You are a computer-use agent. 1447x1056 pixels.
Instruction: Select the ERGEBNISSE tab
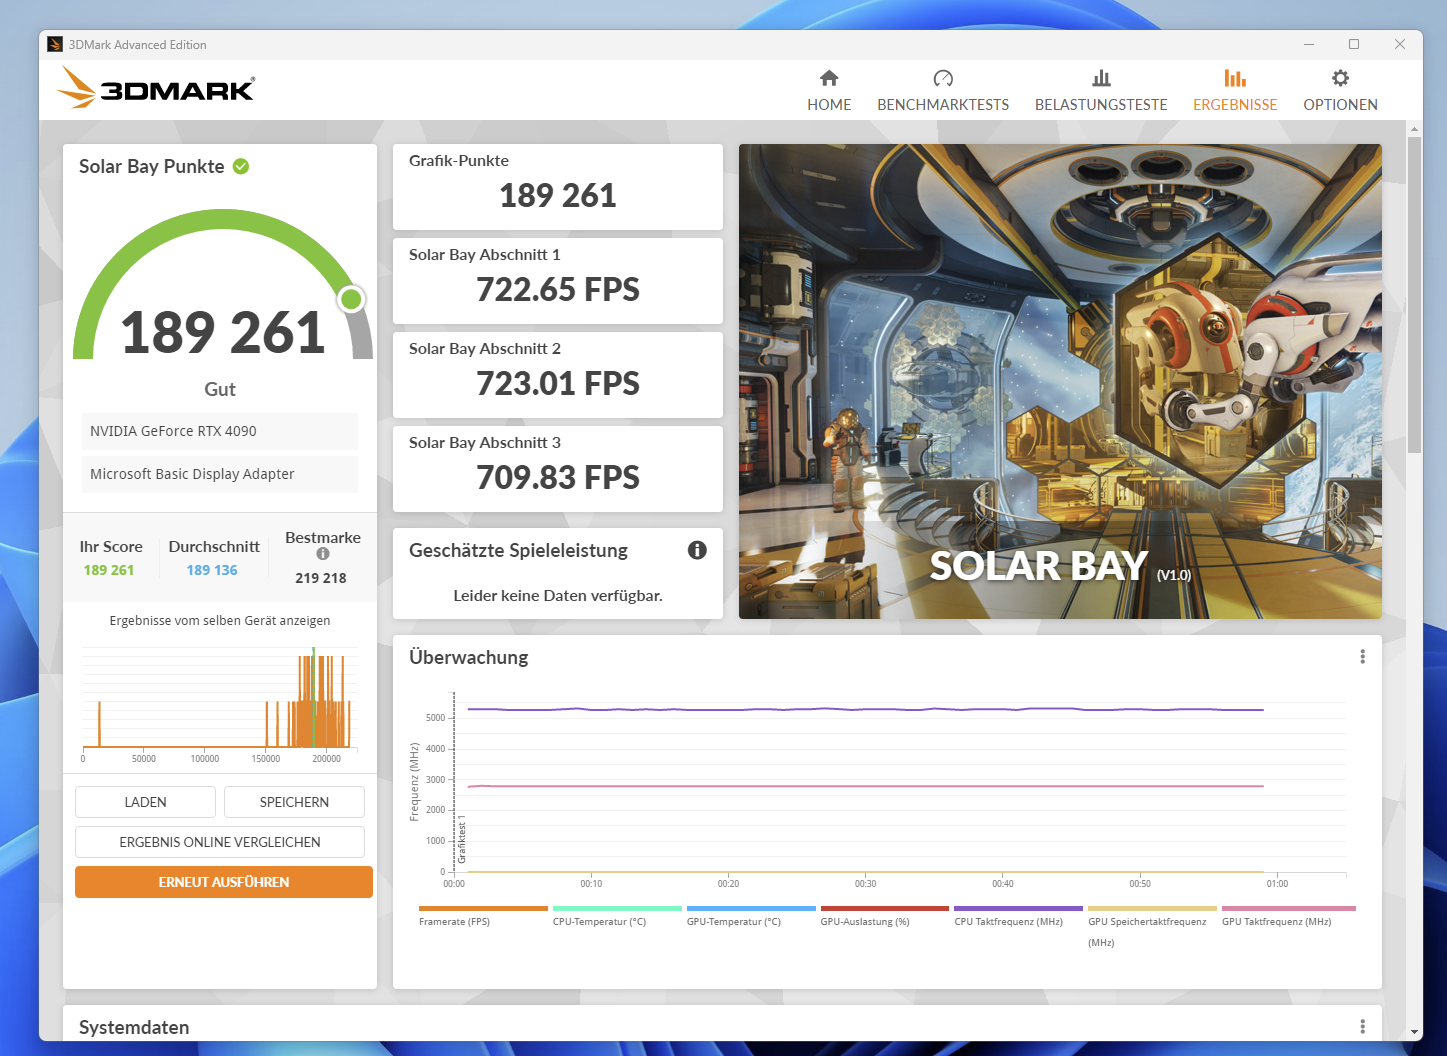(x=1235, y=90)
